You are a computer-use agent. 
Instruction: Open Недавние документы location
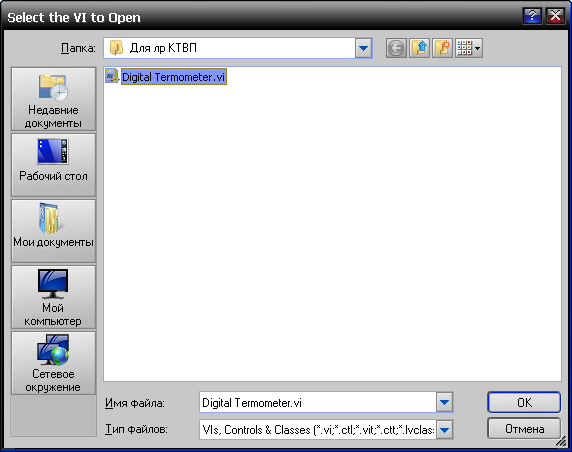[53, 99]
